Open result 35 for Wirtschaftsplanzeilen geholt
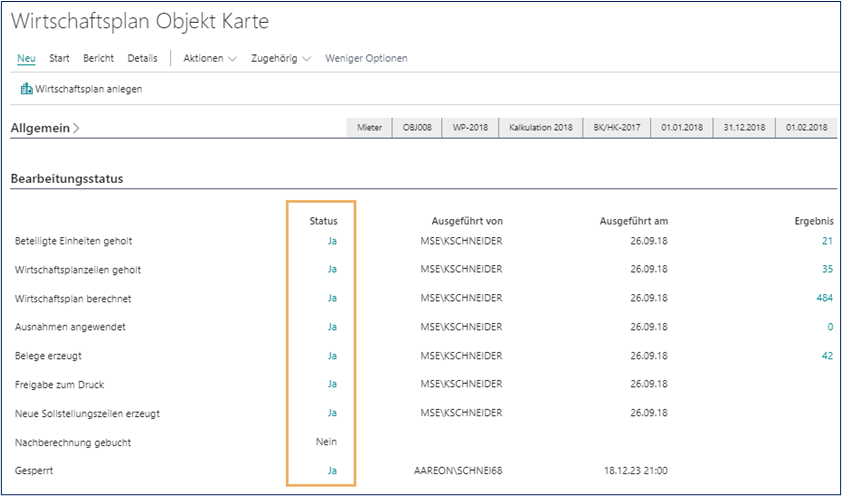 [826, 269]
